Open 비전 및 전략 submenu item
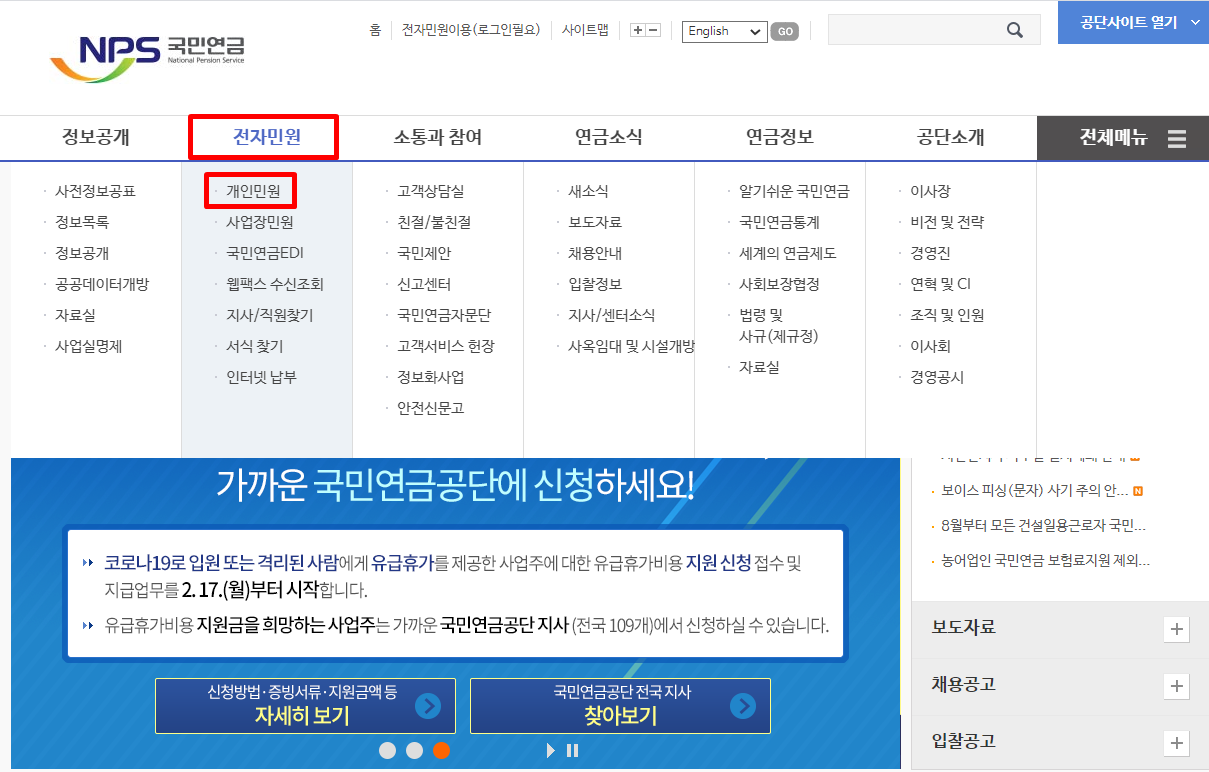The image size is (1209, 772). tap(947, 222)
